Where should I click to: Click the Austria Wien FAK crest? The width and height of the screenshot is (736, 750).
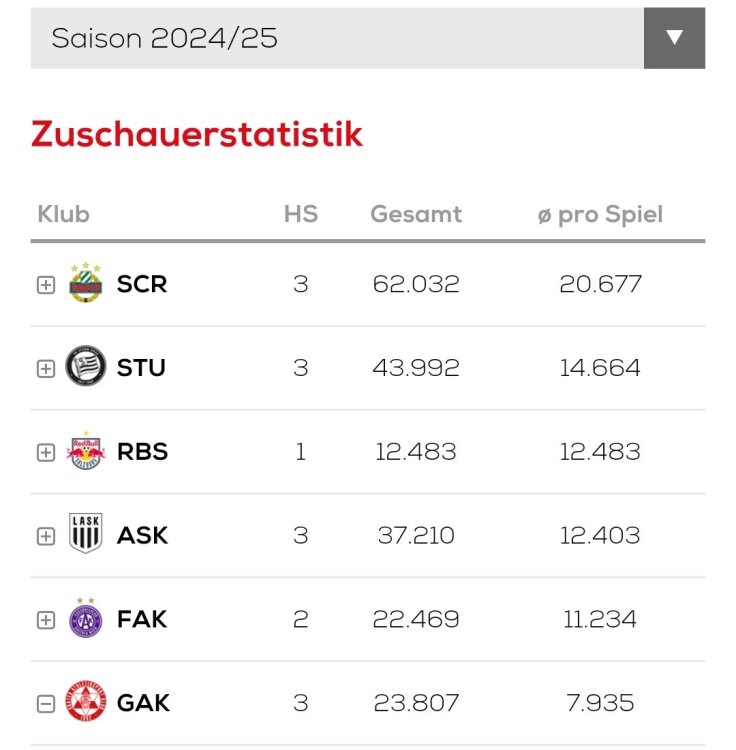click(x=85, y=619)
